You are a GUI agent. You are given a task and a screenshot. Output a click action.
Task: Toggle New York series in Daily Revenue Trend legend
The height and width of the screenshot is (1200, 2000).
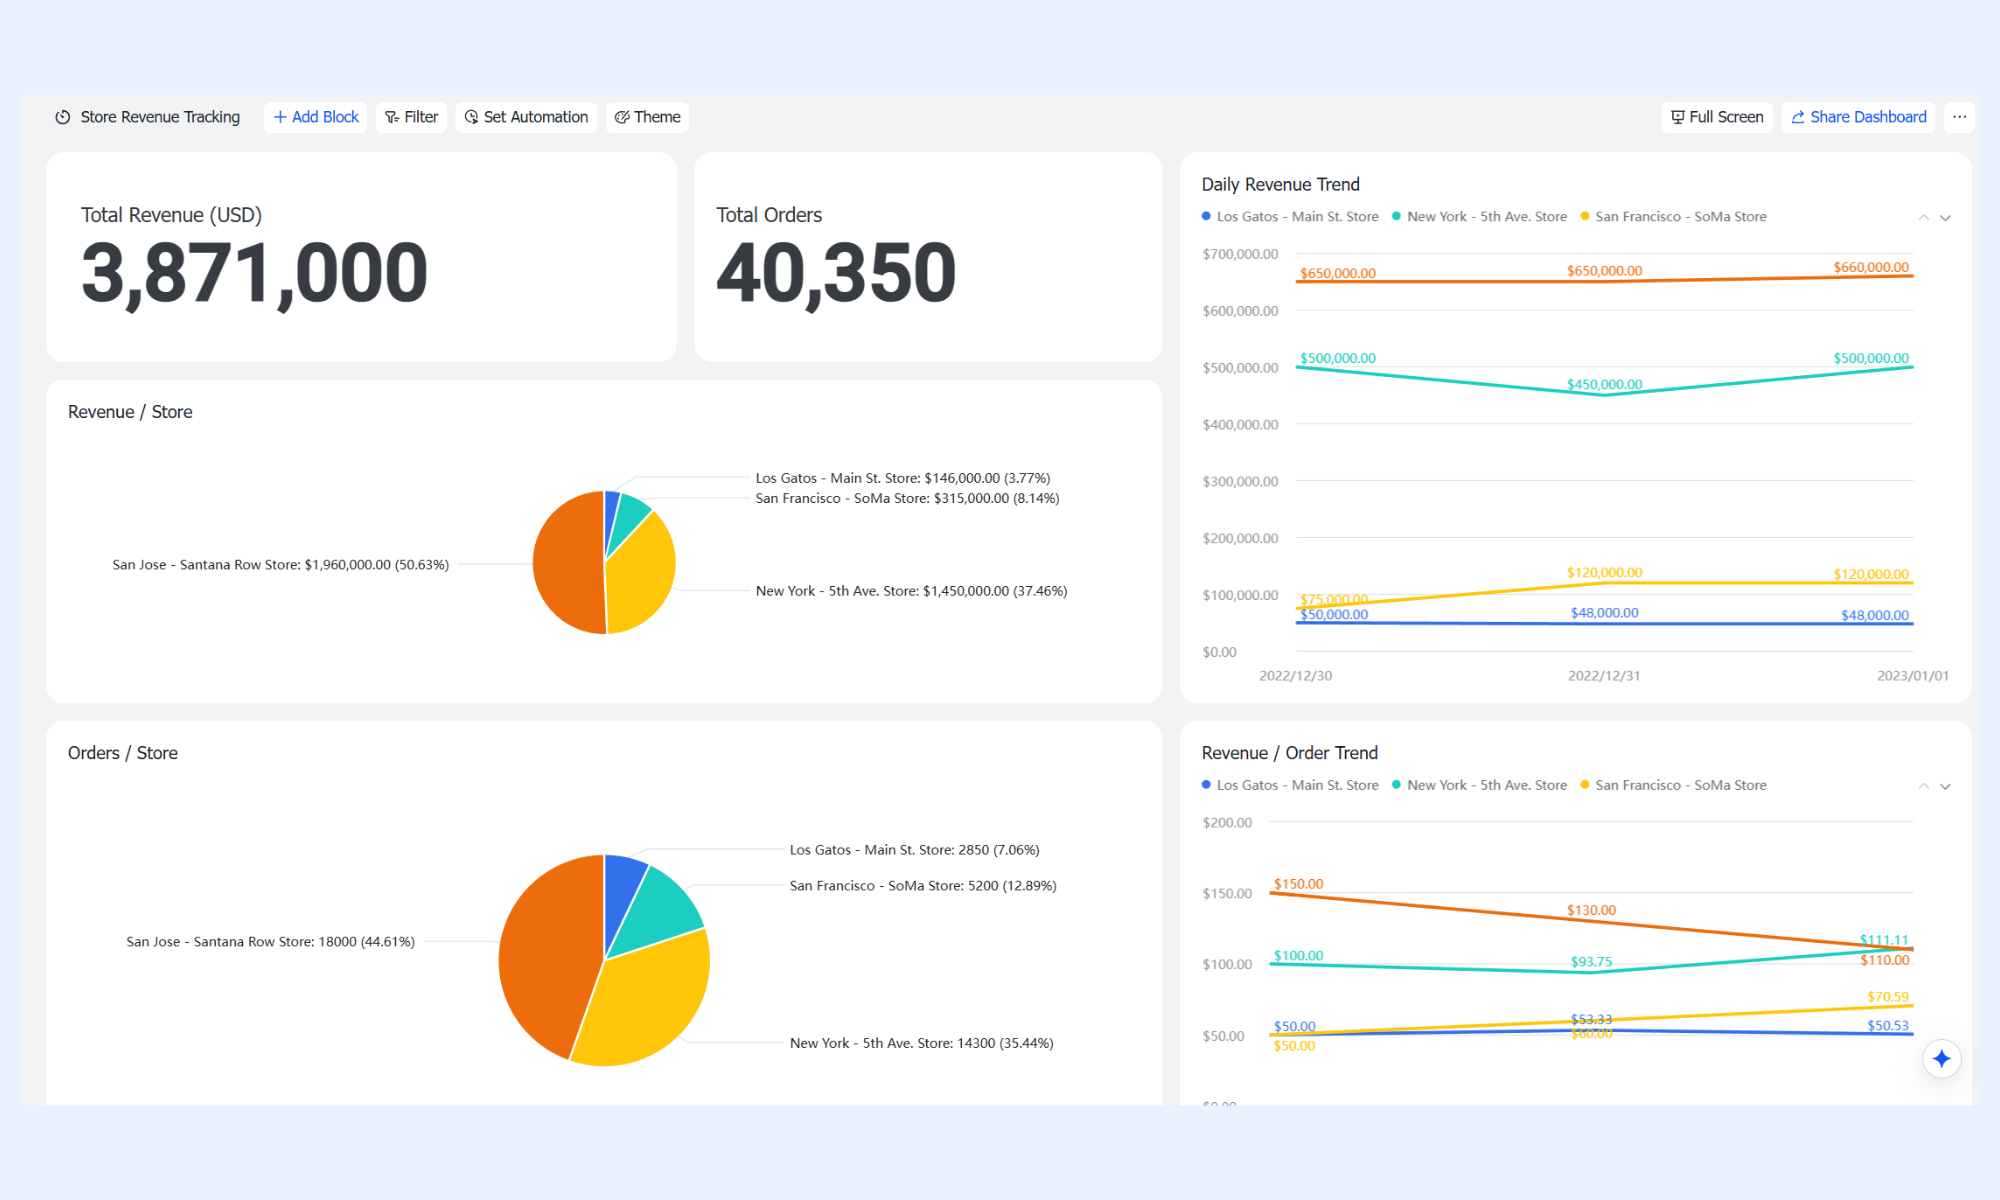[1480, 216]
